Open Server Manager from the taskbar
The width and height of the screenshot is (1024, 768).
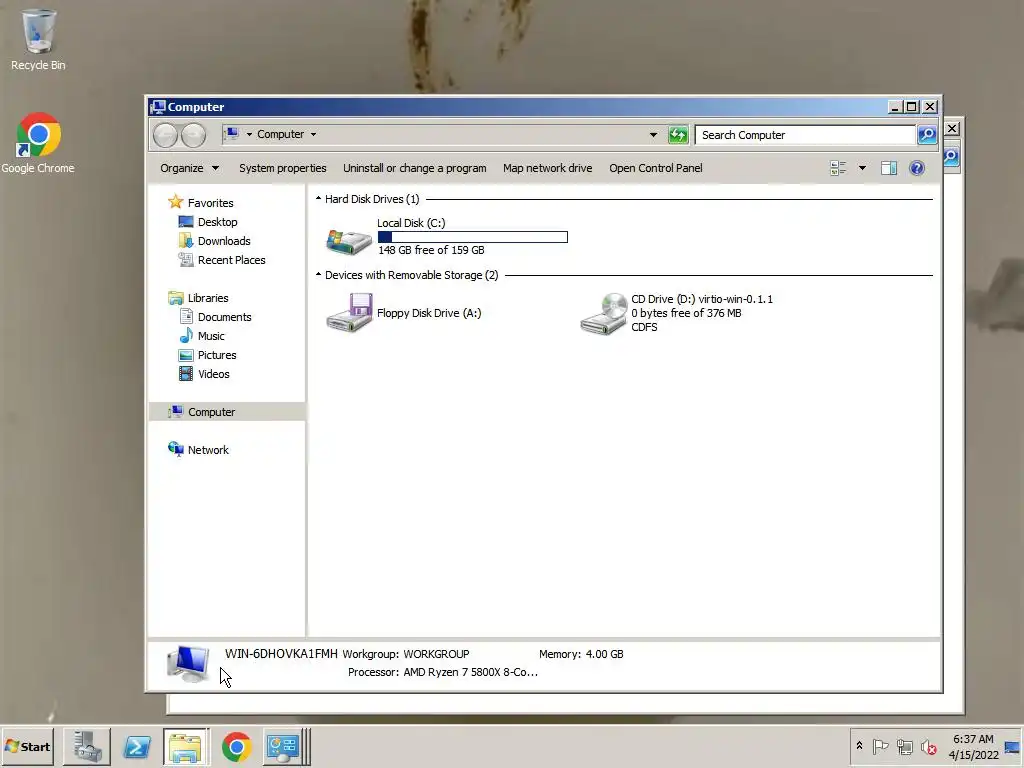click(x=87, y=746)
